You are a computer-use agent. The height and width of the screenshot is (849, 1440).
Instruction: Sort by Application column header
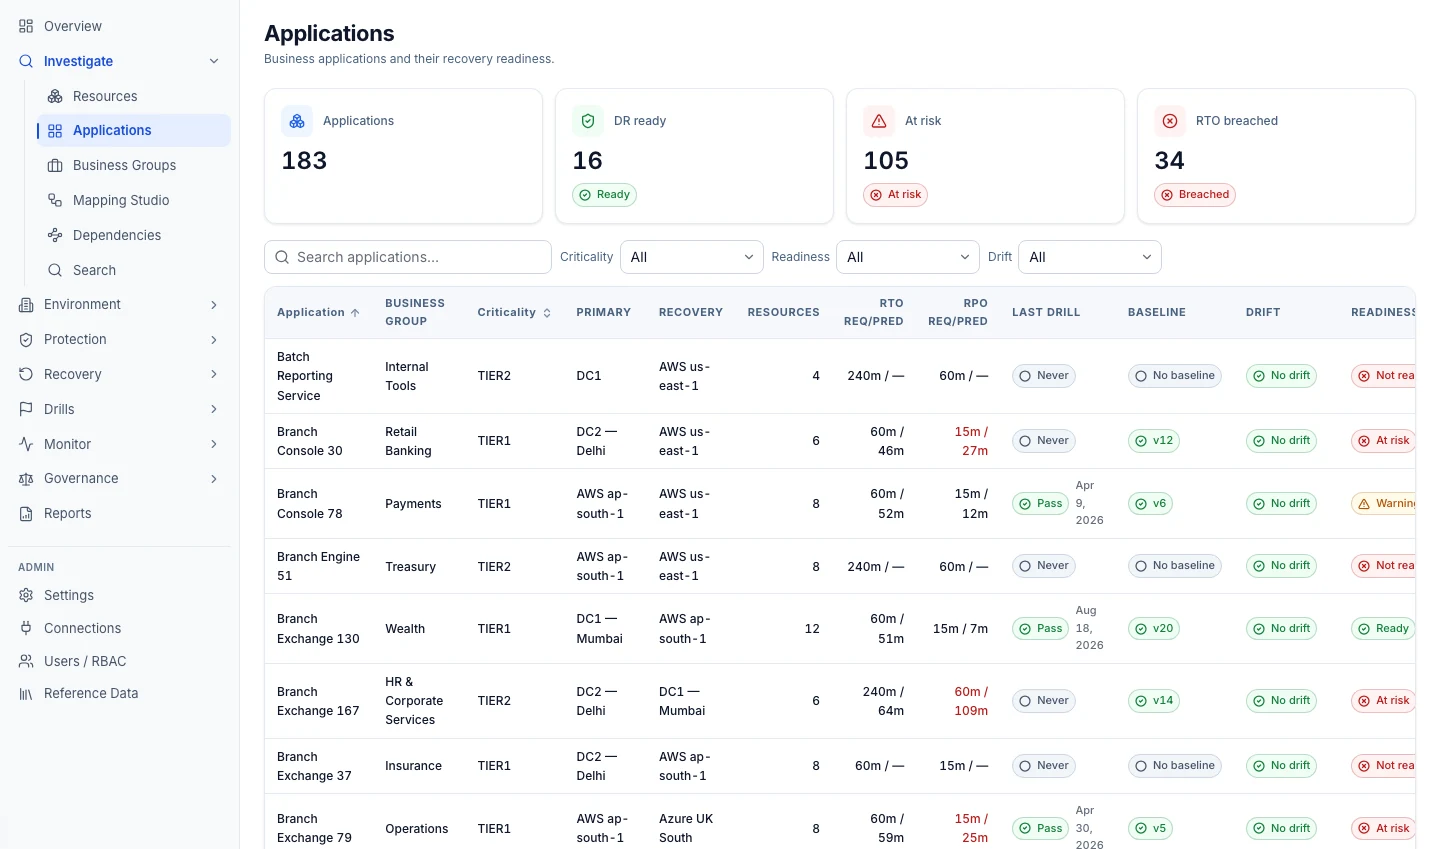coord(318,312)
